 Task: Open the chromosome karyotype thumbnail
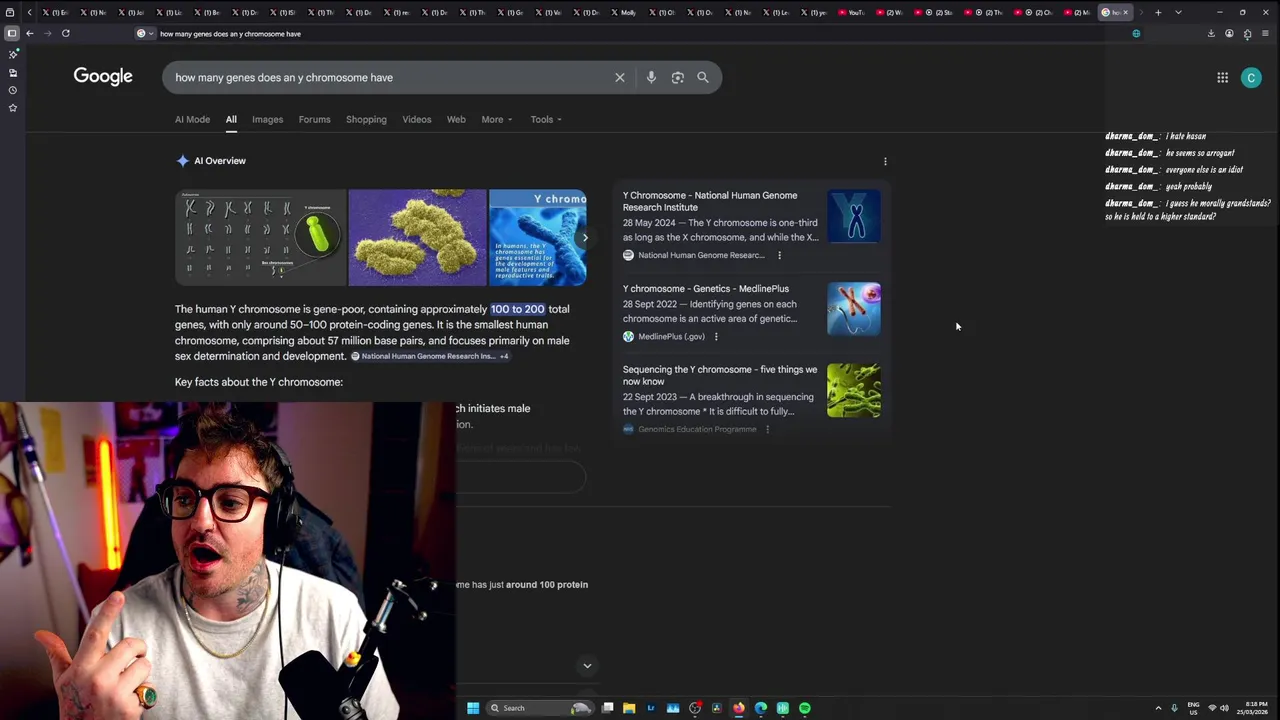coord(260,238)
